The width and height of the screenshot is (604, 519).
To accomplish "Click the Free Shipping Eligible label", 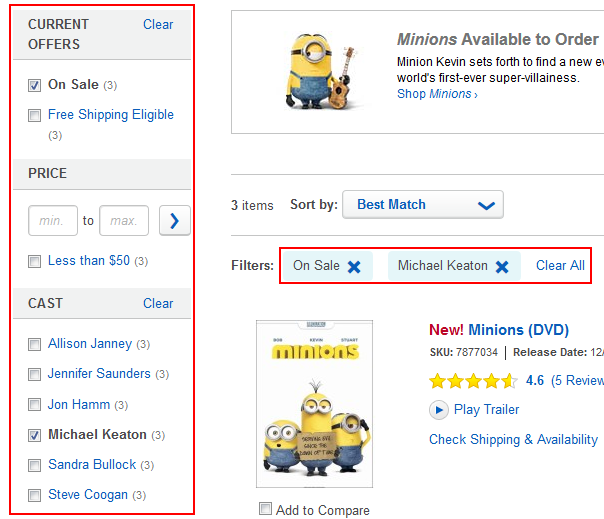I will point(111,115).
